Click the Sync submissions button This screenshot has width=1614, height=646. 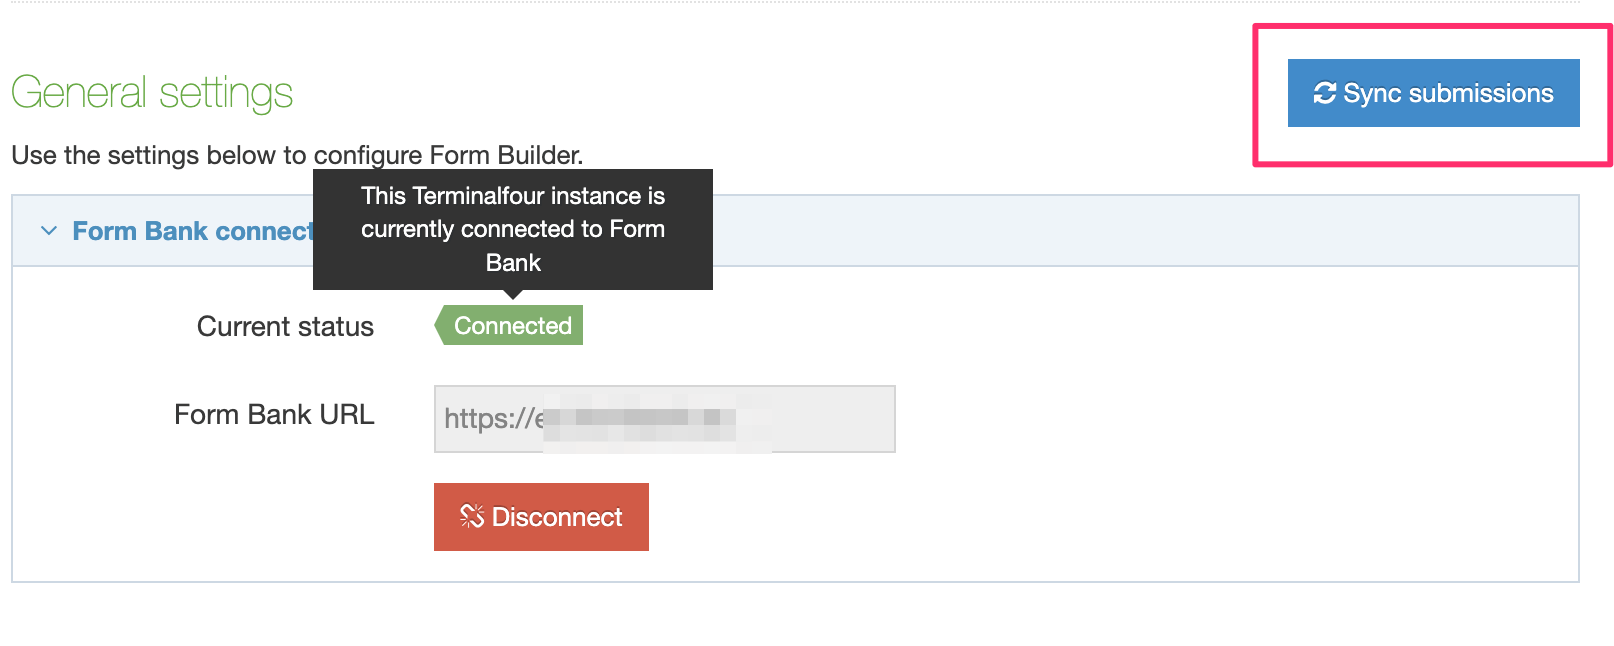[1433, 93]
